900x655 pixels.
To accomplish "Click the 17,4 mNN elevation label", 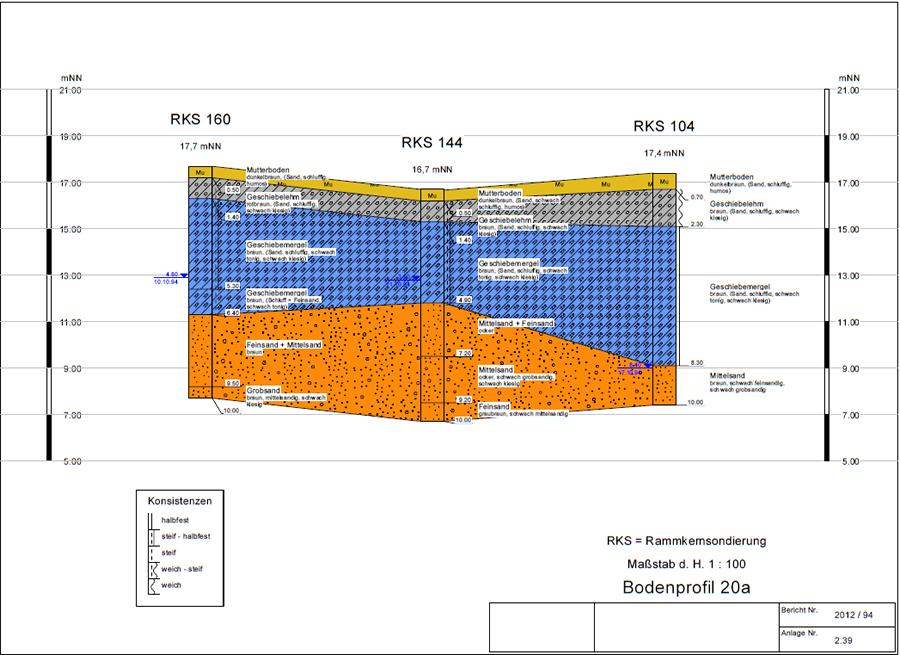I will (664, 153).
